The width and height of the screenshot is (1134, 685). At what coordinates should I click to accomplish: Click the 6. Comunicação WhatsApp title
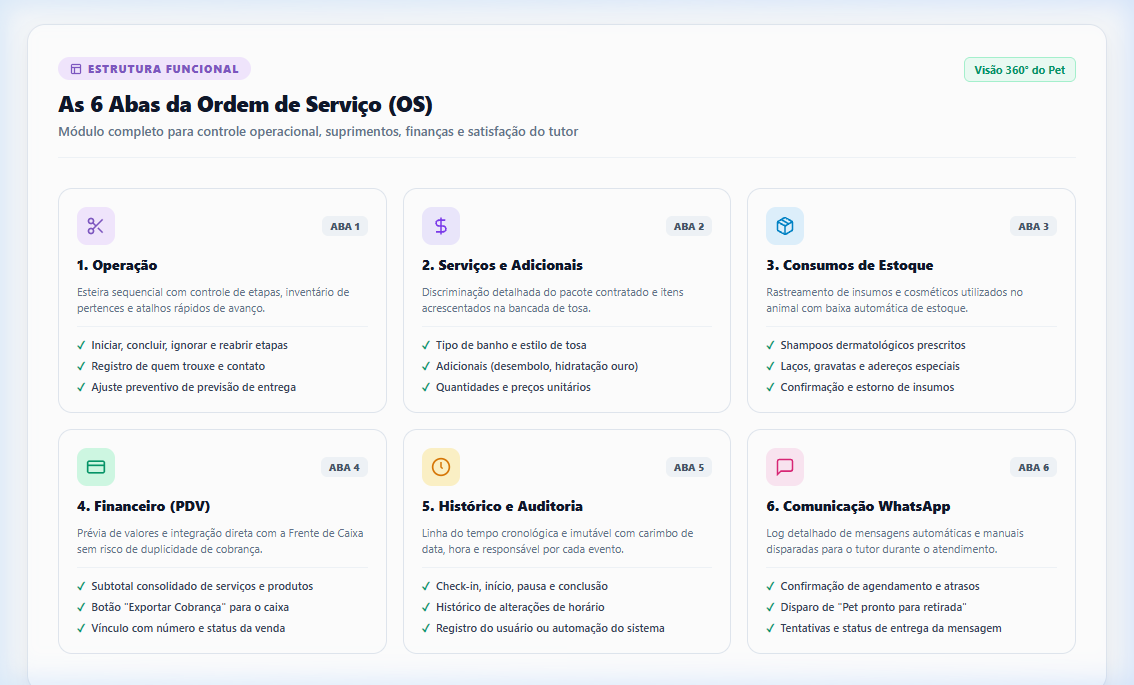[x=858, y=506]
